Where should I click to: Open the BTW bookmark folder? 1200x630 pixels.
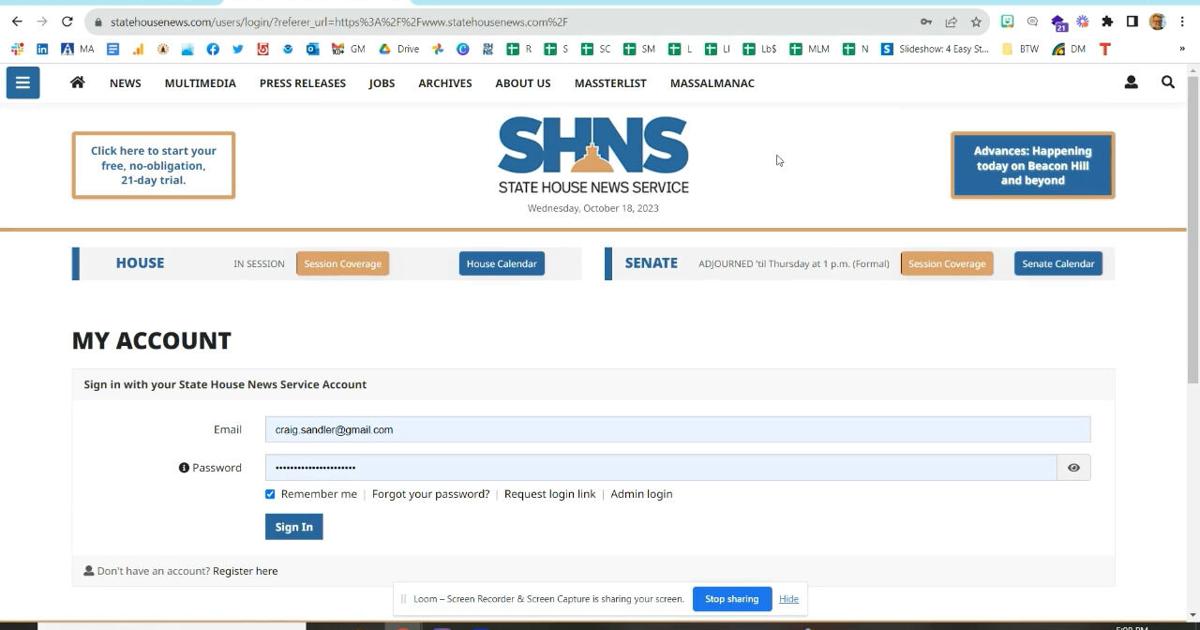click(x=1020, y=49)
